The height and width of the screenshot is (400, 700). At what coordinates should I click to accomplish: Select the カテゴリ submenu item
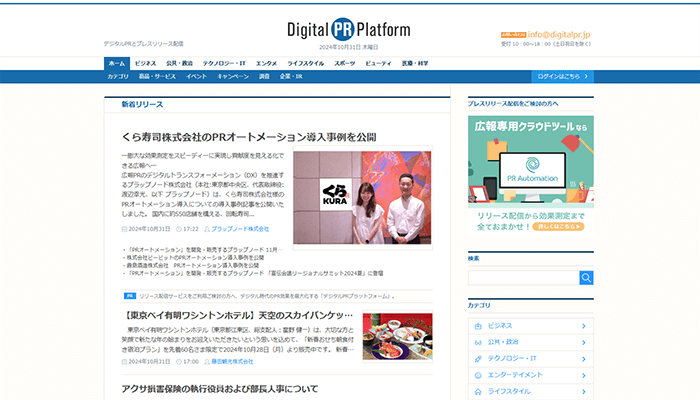coord(118,76)
